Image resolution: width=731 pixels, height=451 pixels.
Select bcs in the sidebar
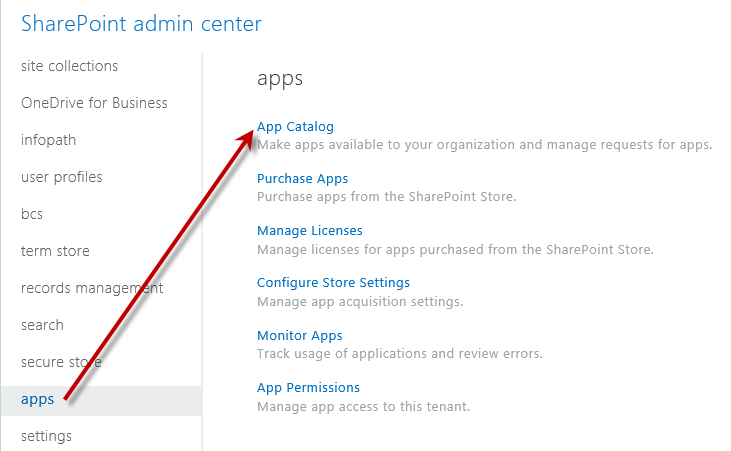[x=32, y=214]
